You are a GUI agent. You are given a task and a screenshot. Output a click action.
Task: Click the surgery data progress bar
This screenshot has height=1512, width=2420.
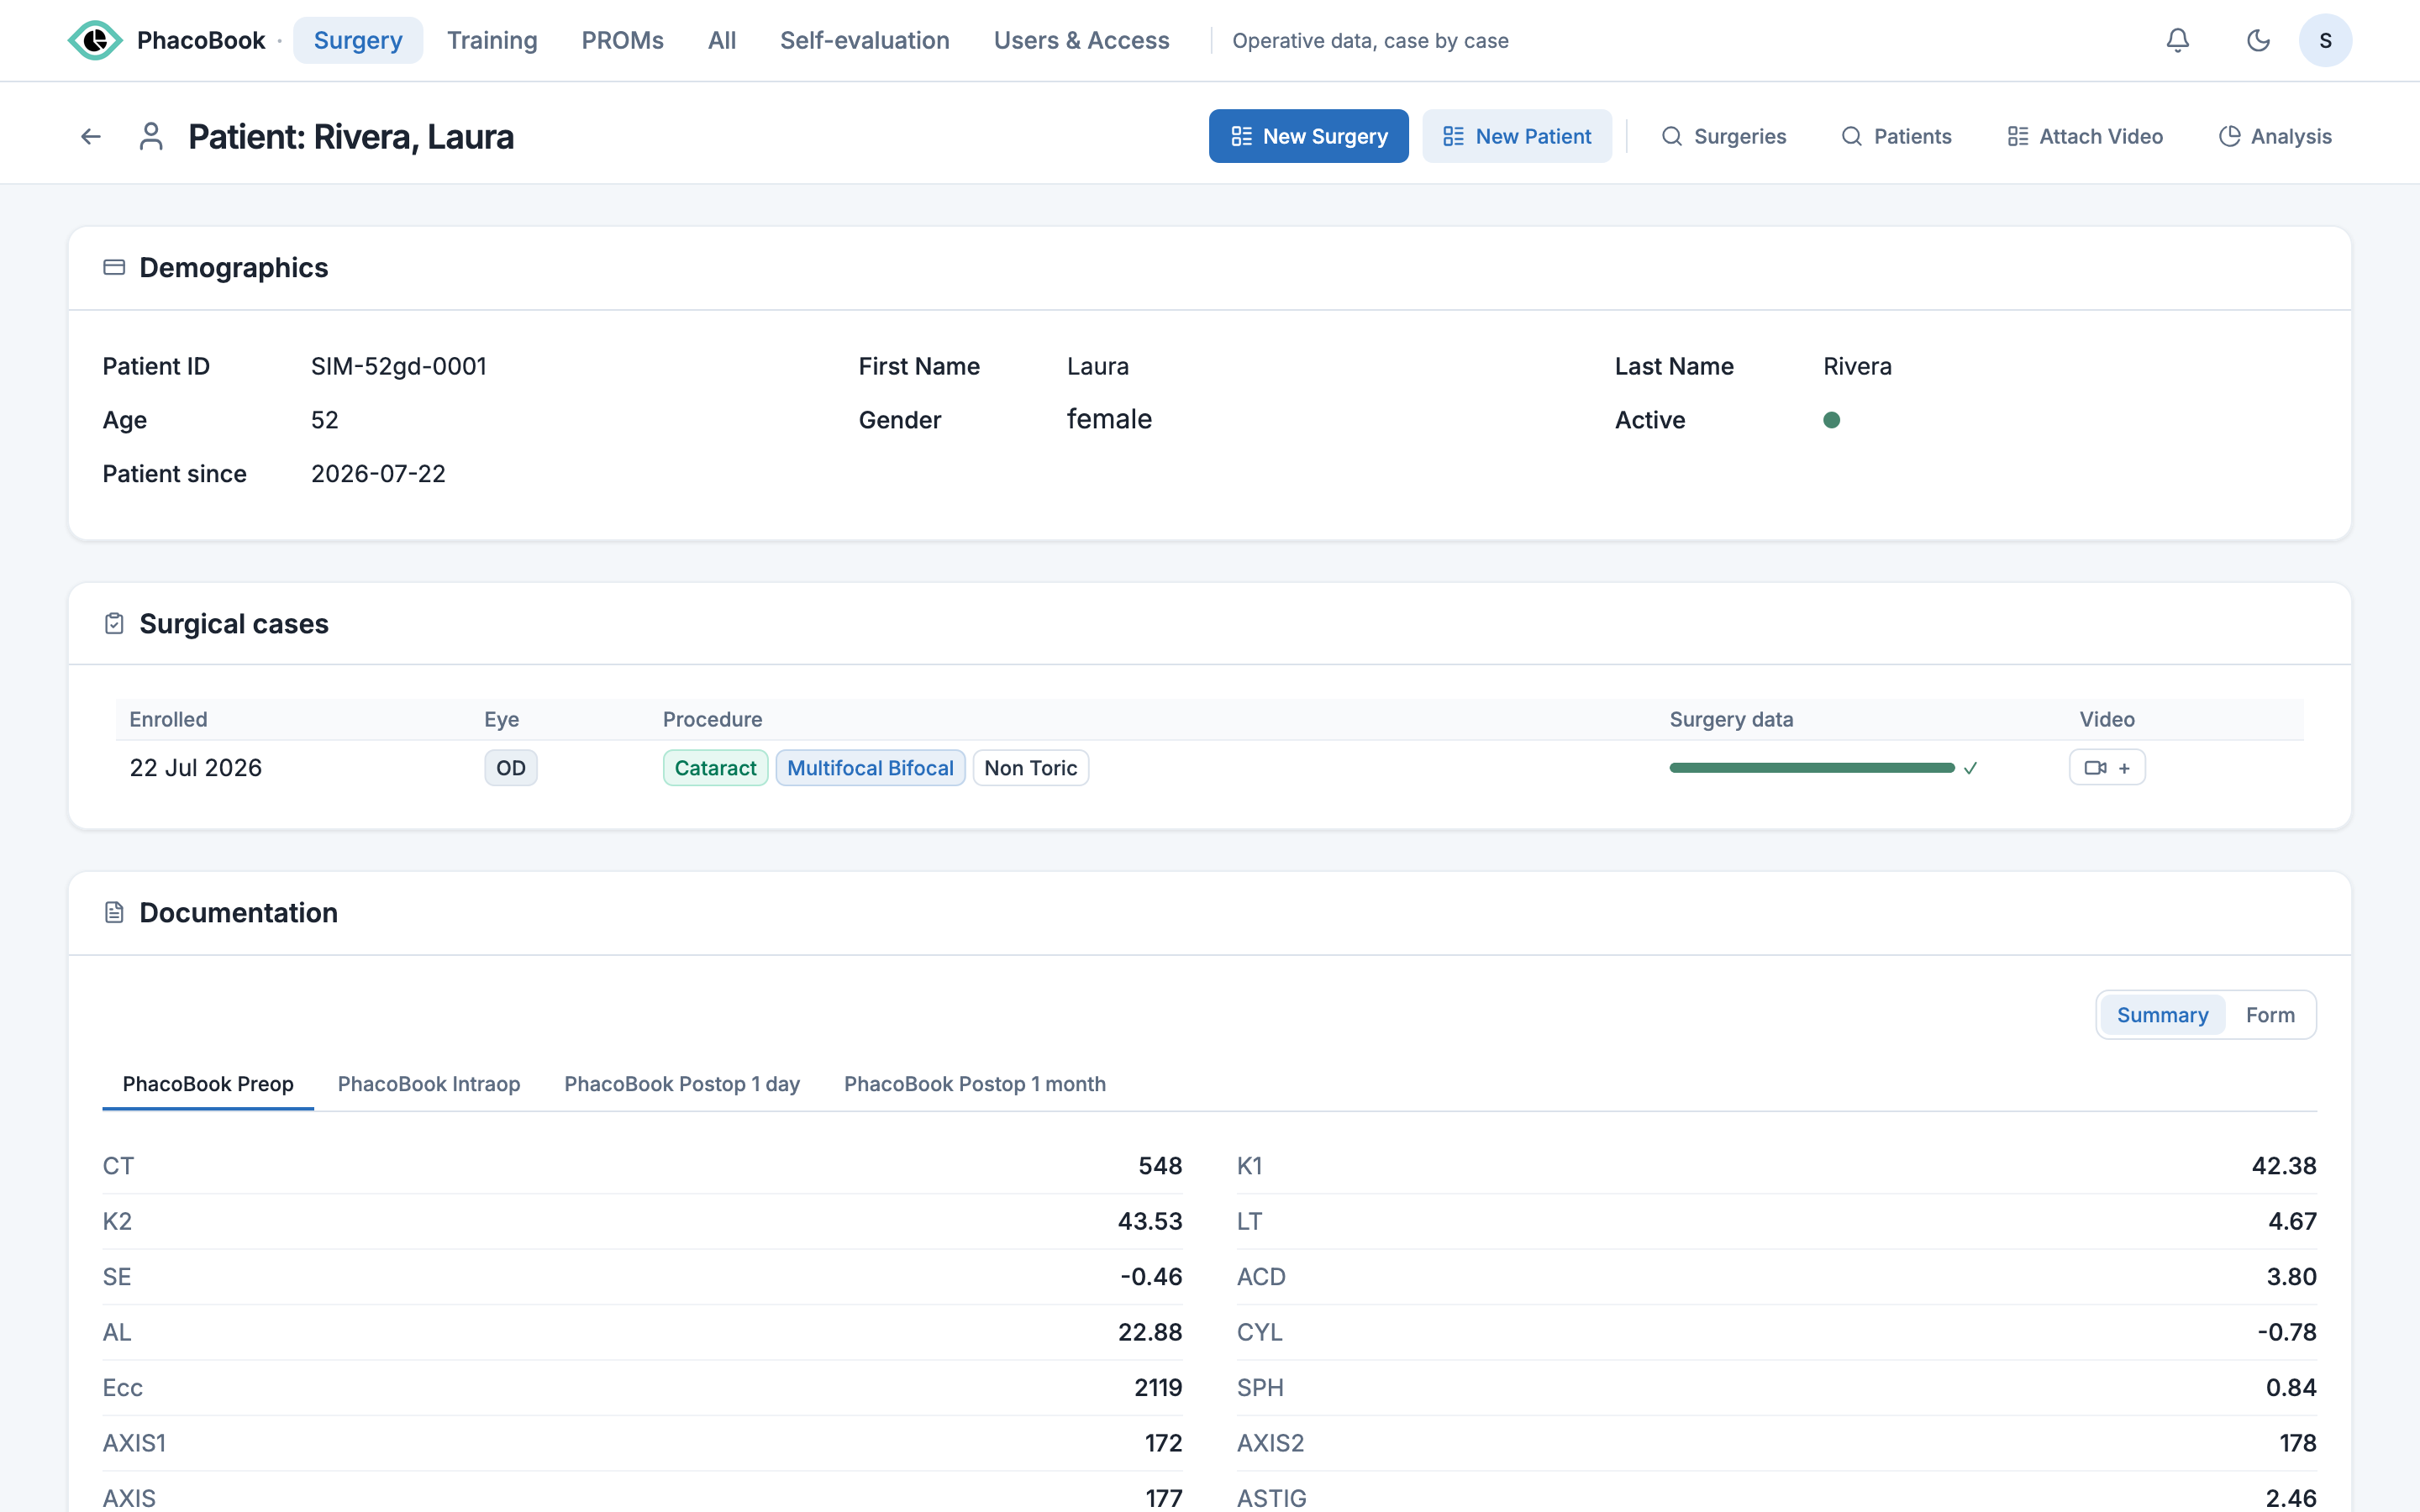1812,768
